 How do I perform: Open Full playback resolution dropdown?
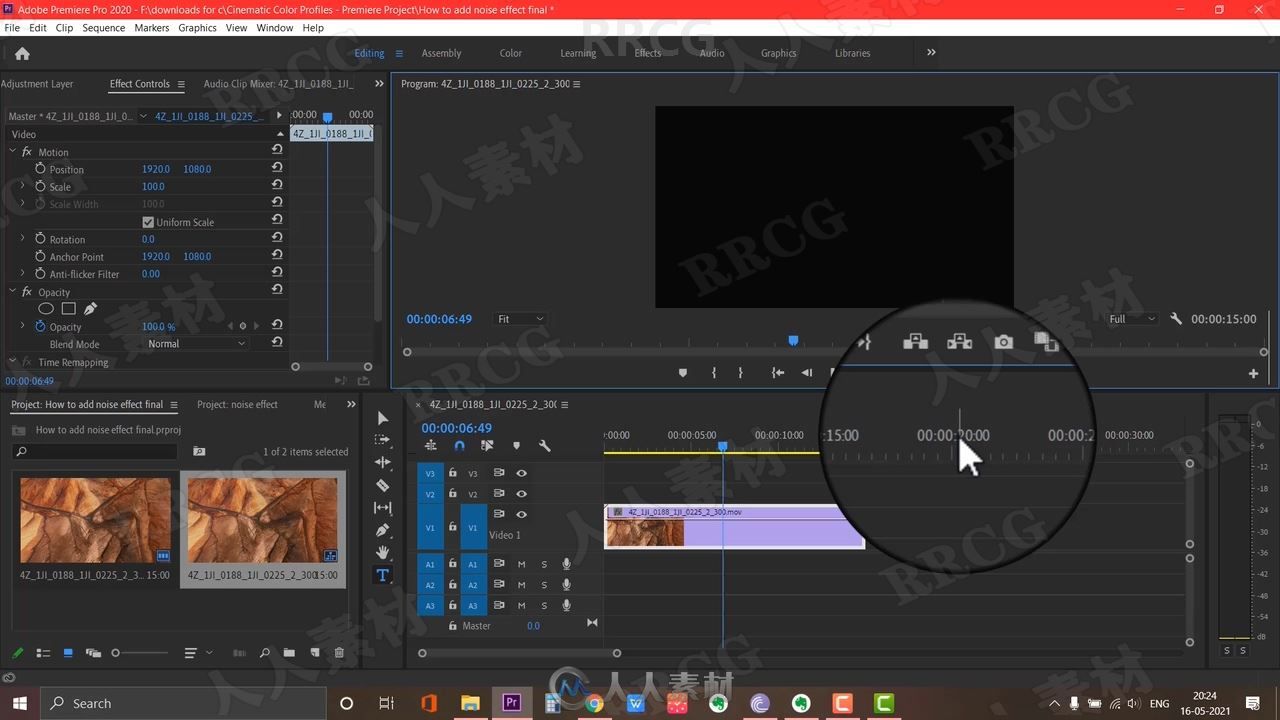tap(1133, 319)
